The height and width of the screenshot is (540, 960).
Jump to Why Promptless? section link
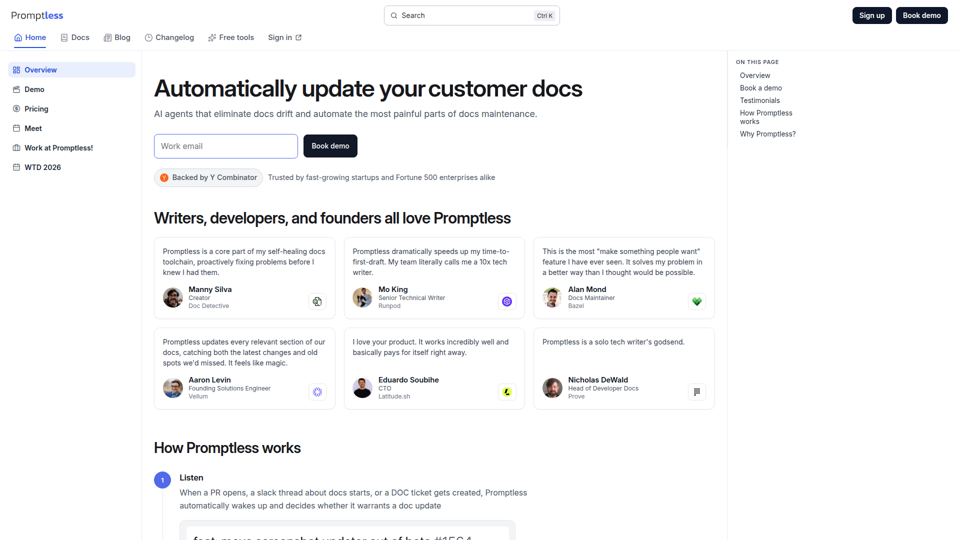pos(768,134)
